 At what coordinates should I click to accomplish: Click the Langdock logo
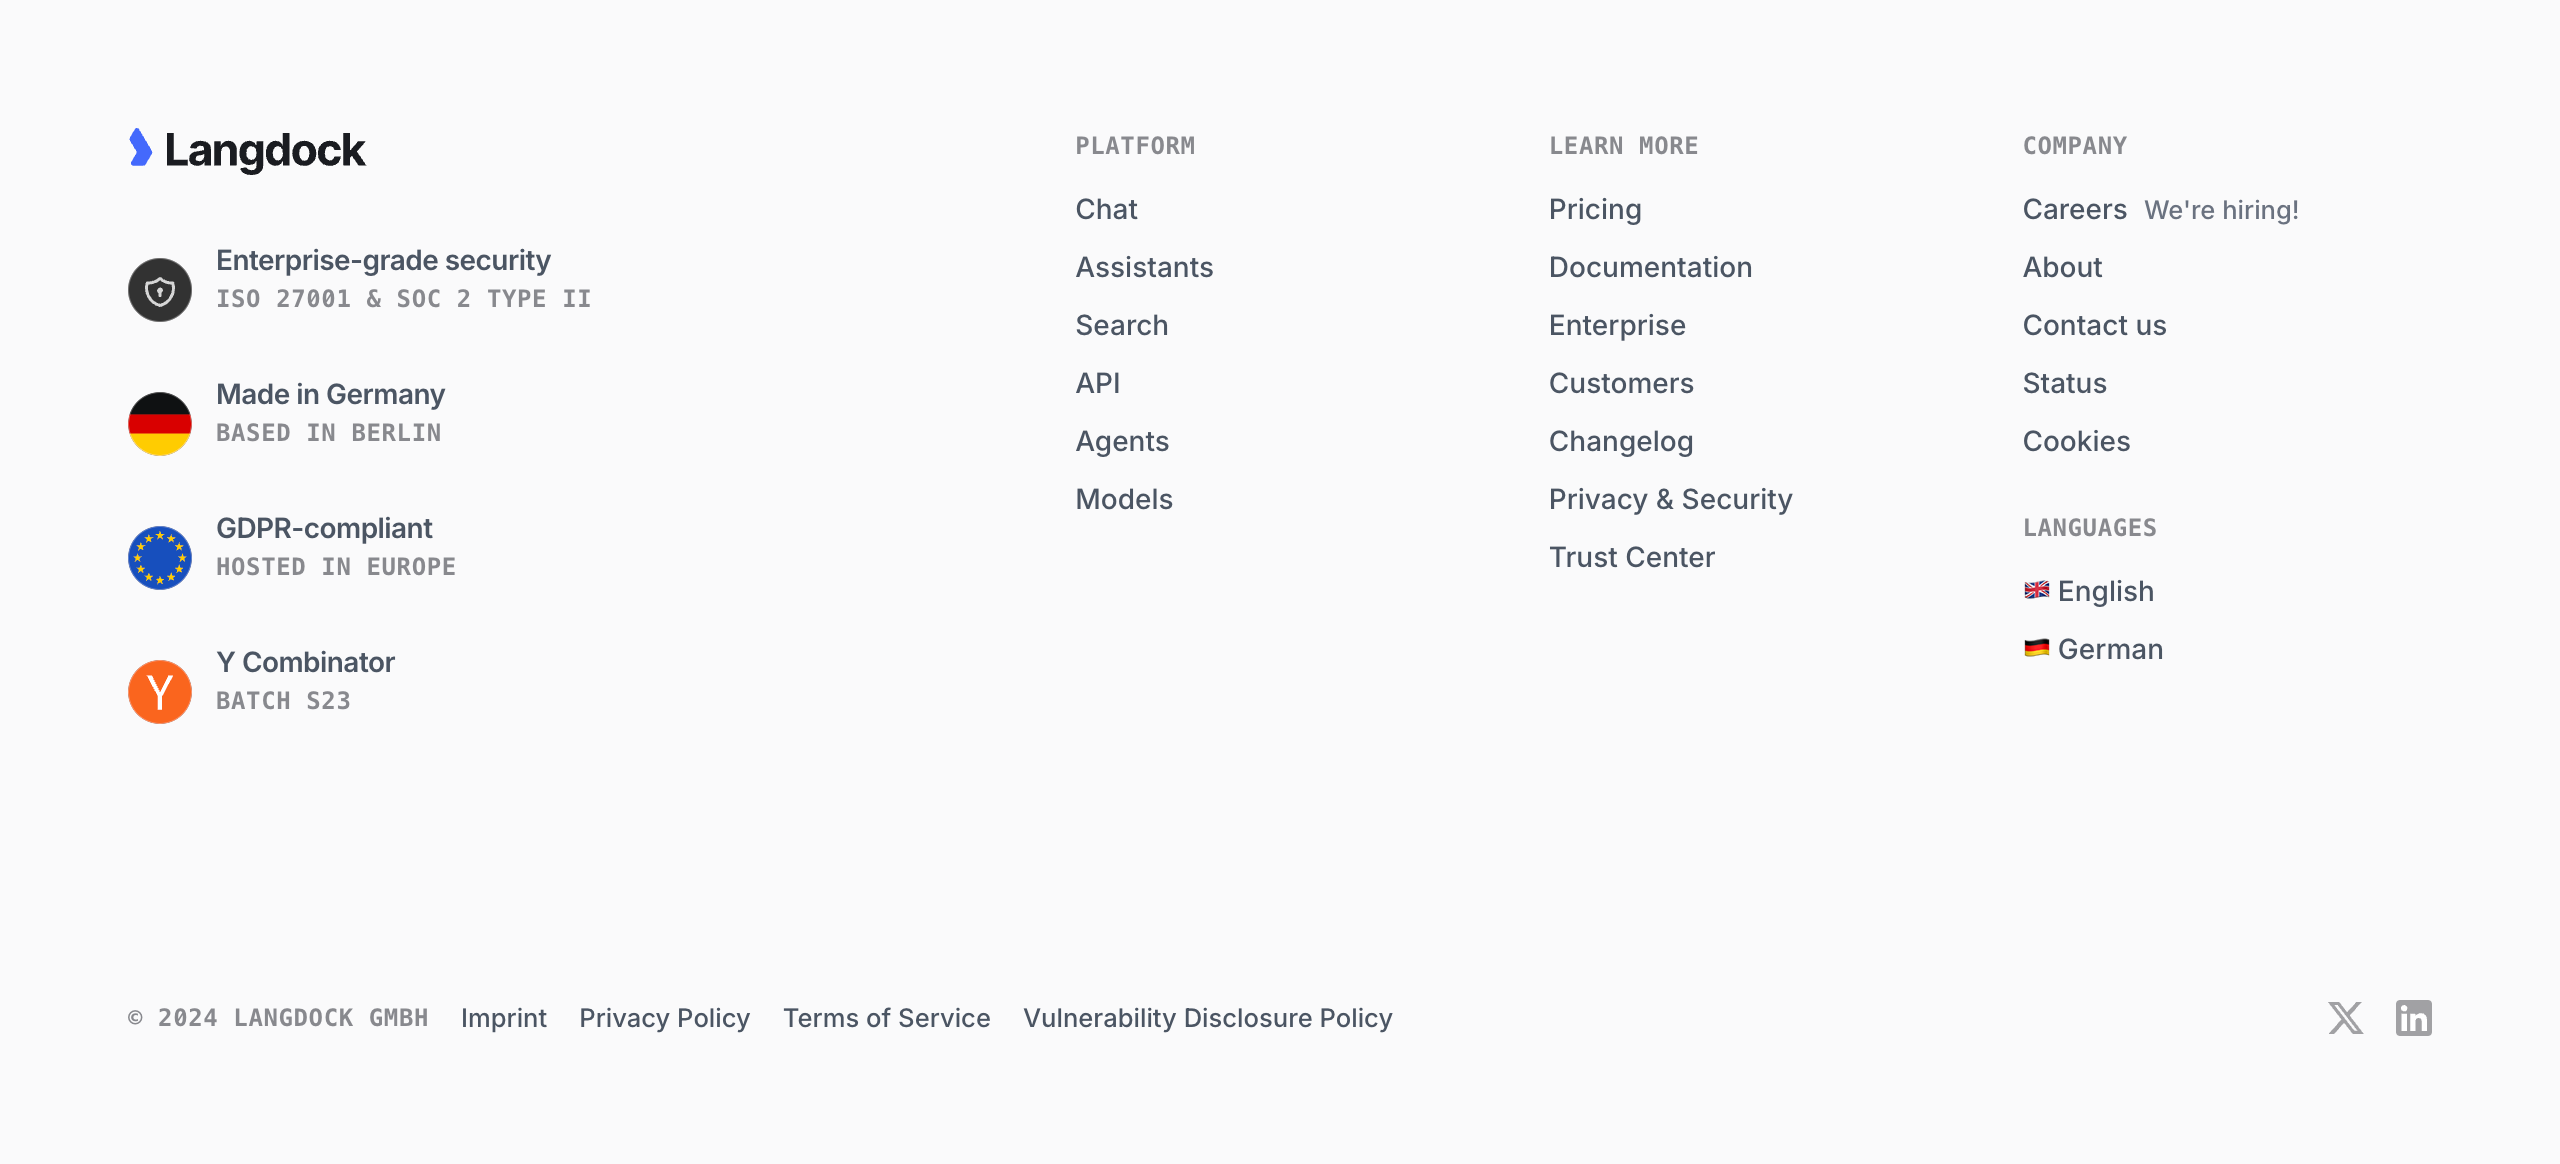point(247,150)
